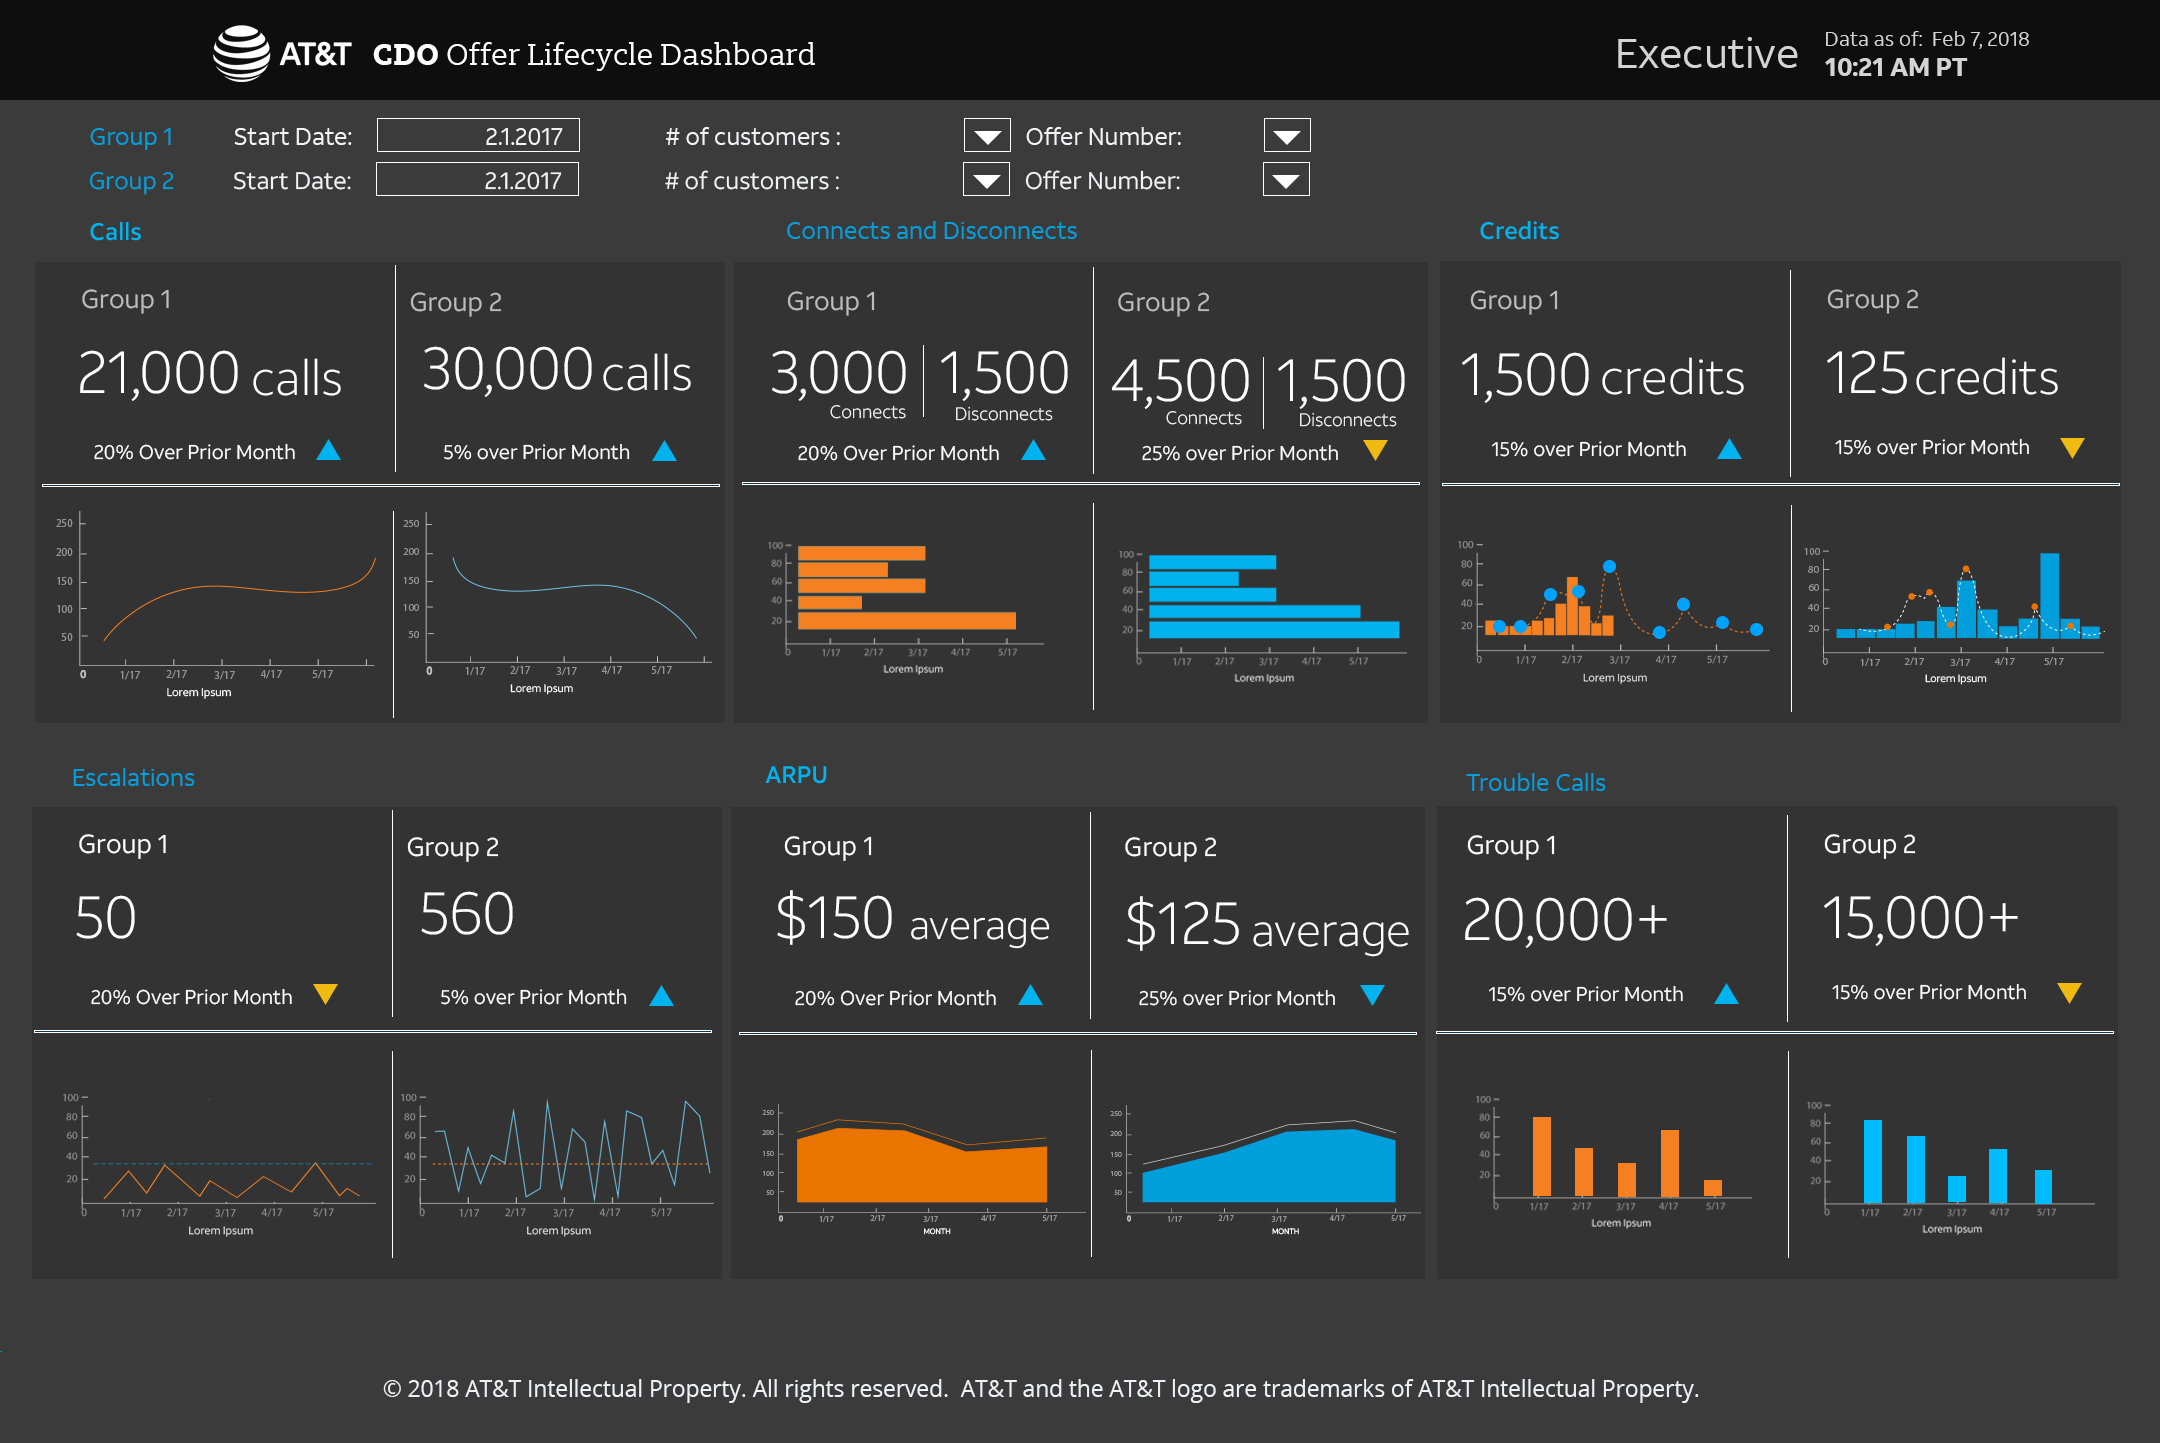Viewport: 2160px width, 1443px height.
Task: Click blue up arrow under Credits Group 1
Action: [1729, 449]
